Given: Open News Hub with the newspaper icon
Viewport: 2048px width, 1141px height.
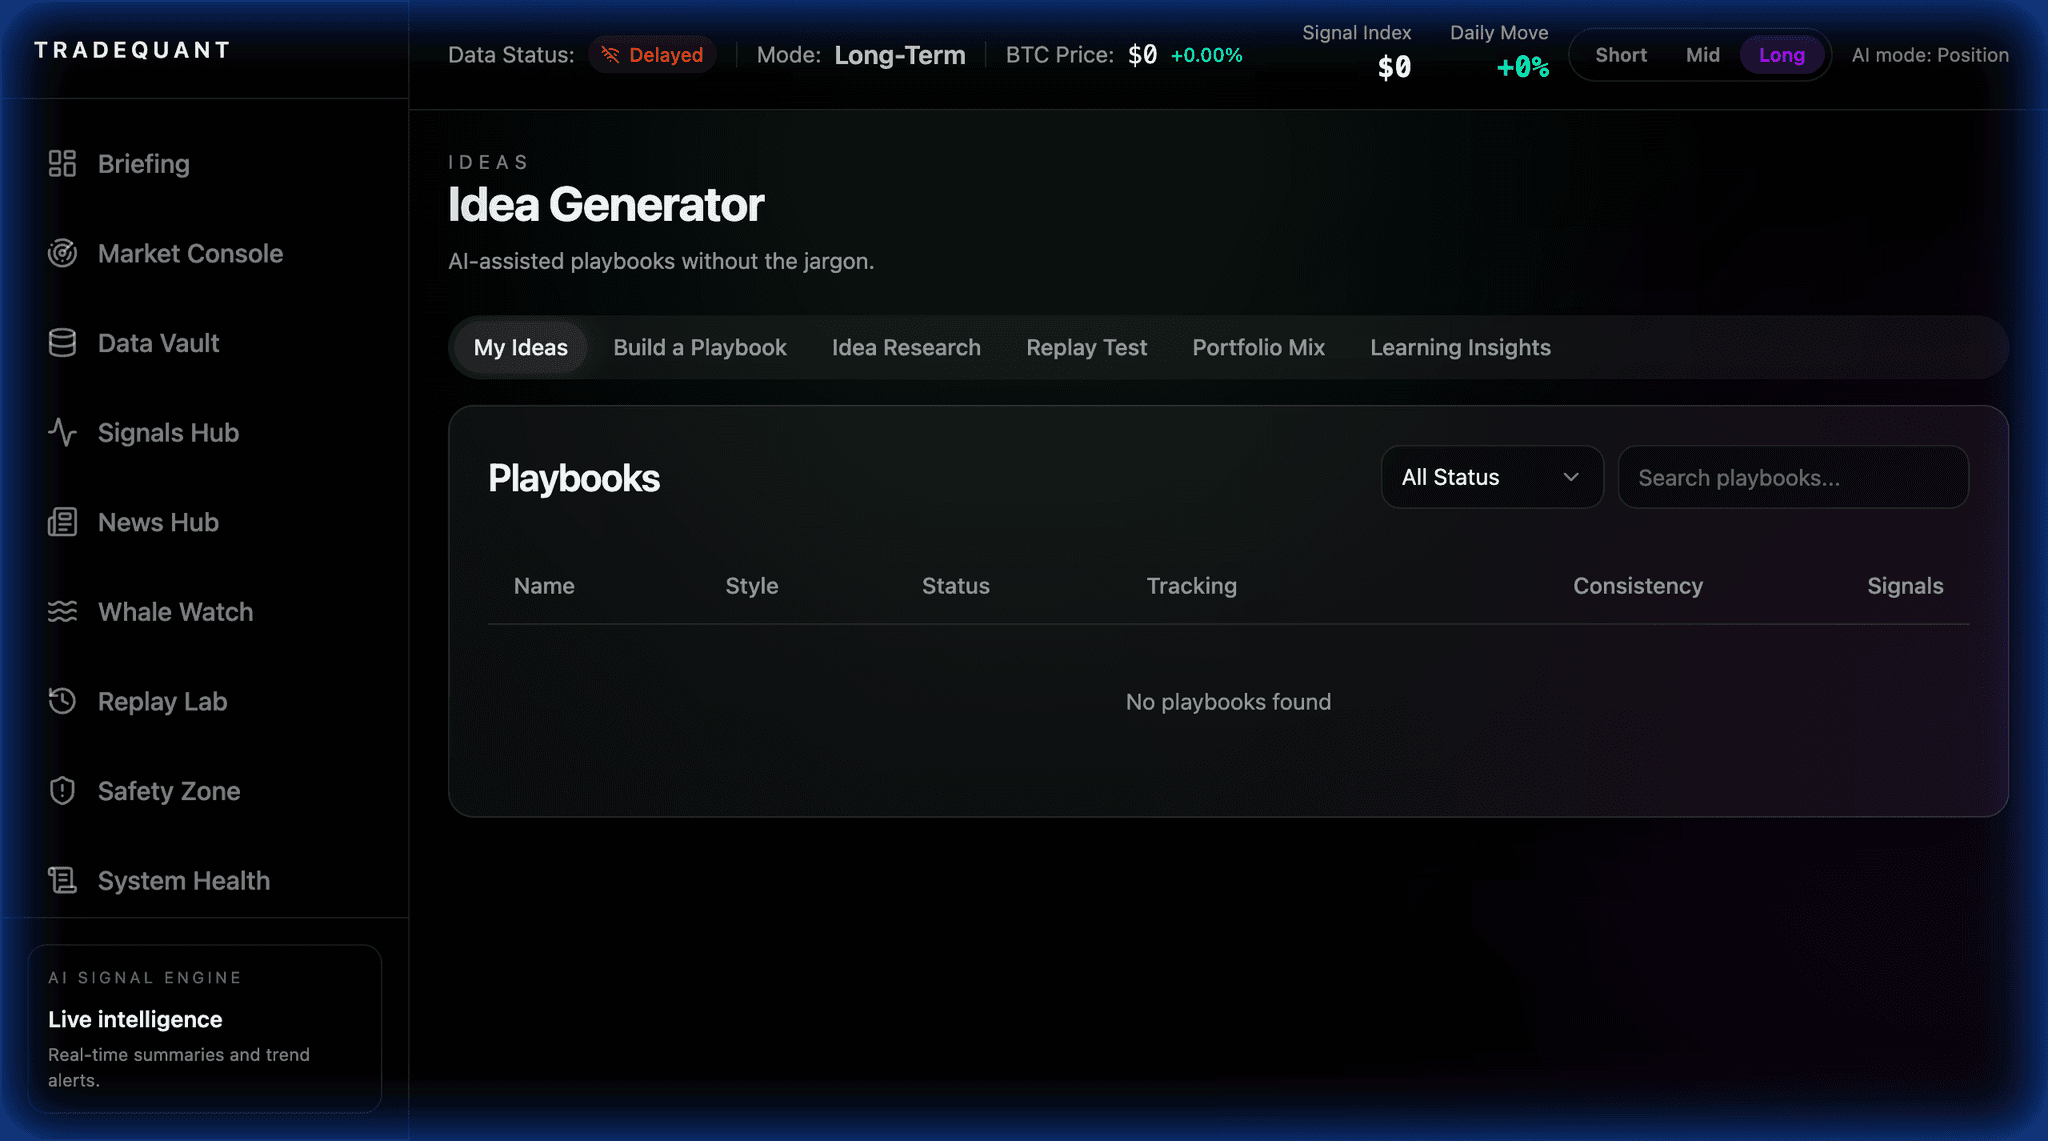Looking at the screenshot, I should [62, 521].
